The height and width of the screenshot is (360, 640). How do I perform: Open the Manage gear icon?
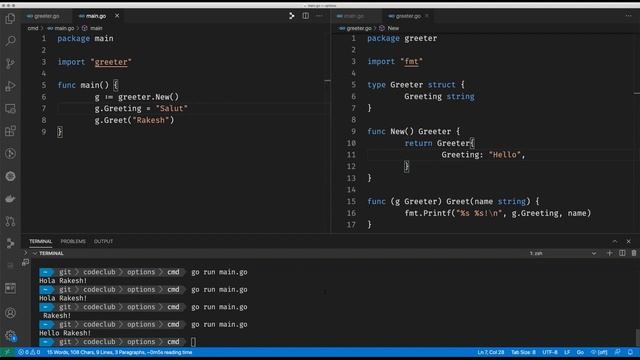[x=10, y=336]
